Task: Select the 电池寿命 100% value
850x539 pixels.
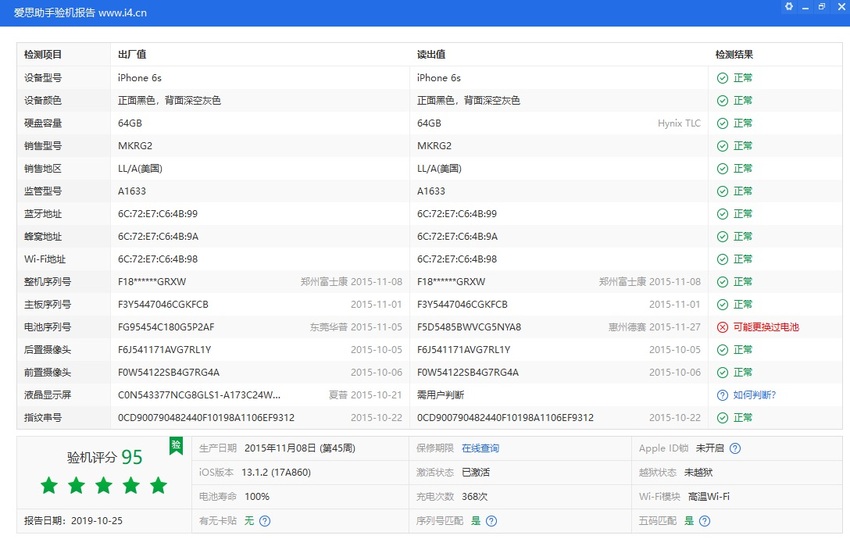Action: pos(257,497)
